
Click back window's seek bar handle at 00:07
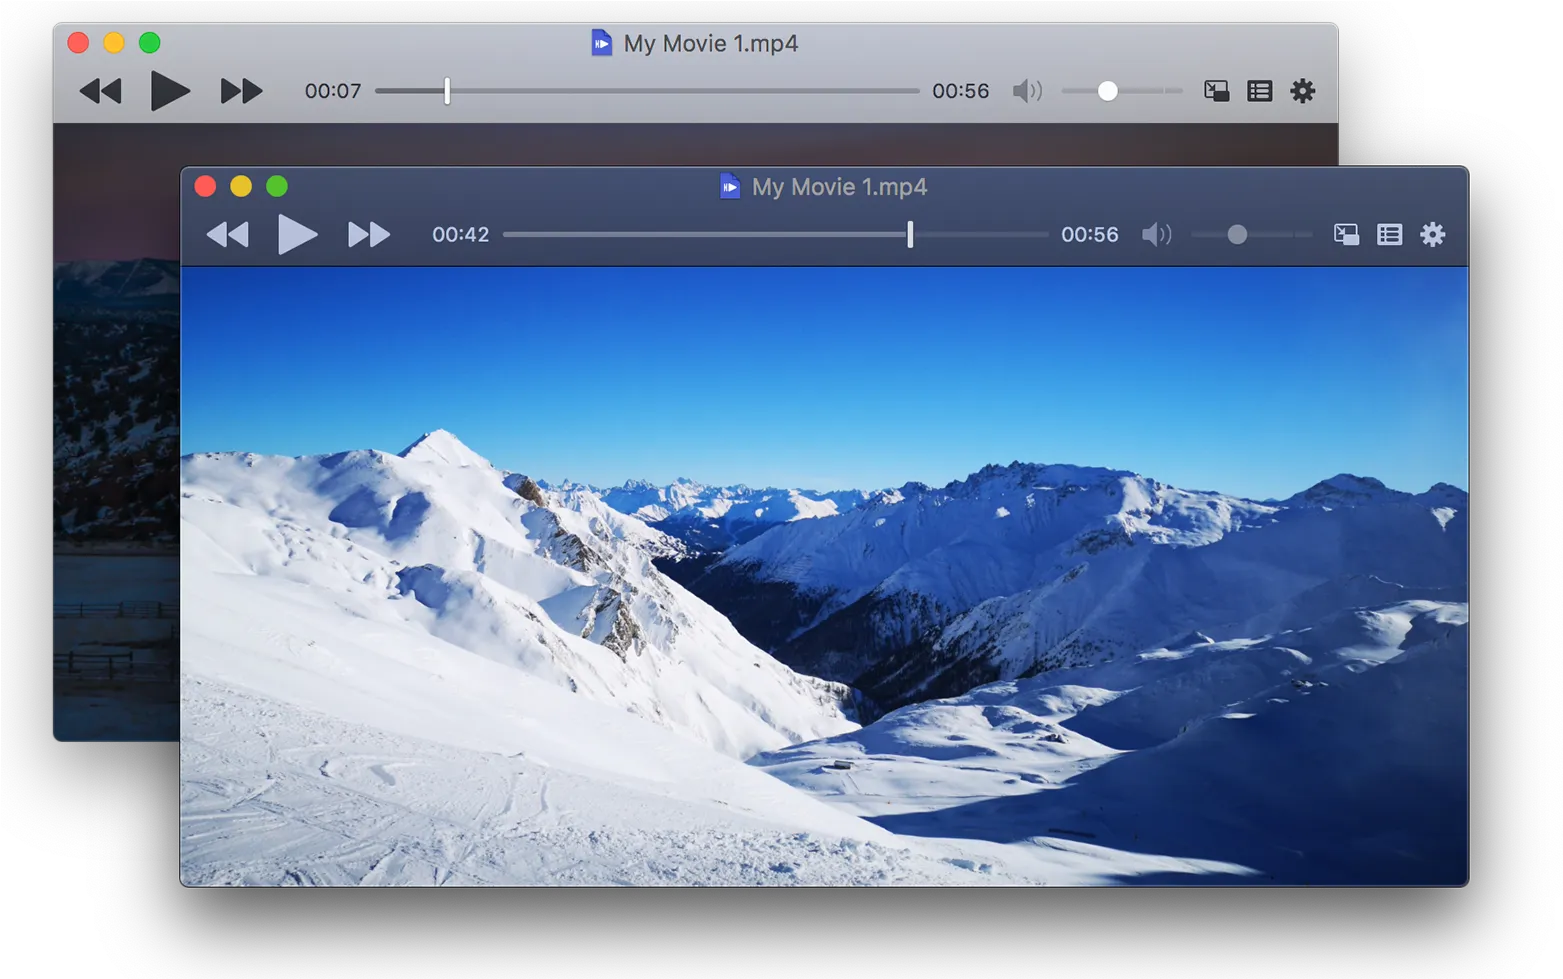coord(447,91)
